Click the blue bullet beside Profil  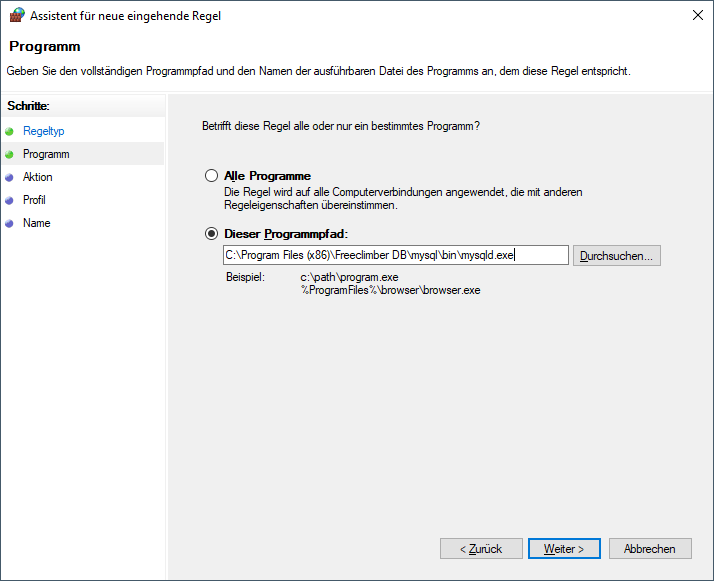10,200
